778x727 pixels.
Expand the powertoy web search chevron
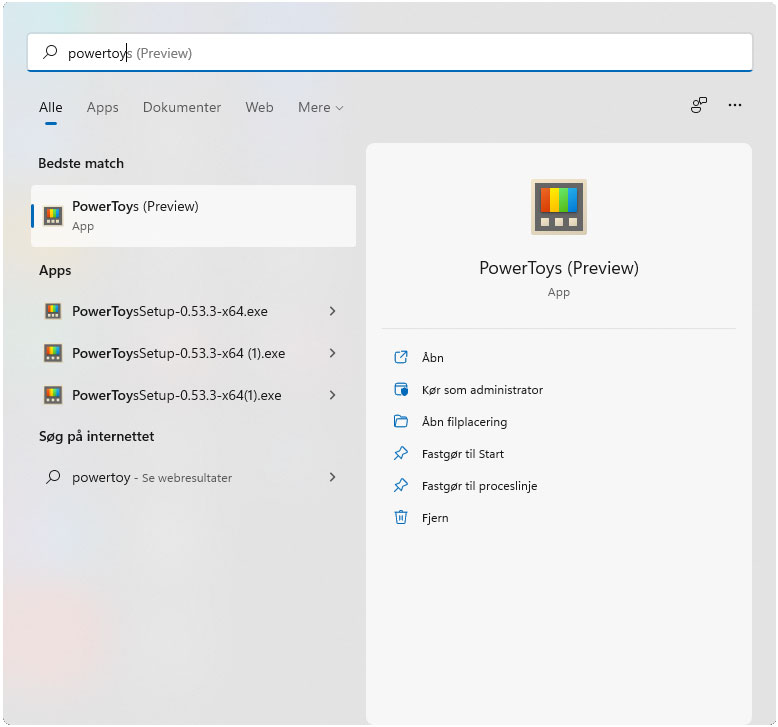(x=332, y=477)
